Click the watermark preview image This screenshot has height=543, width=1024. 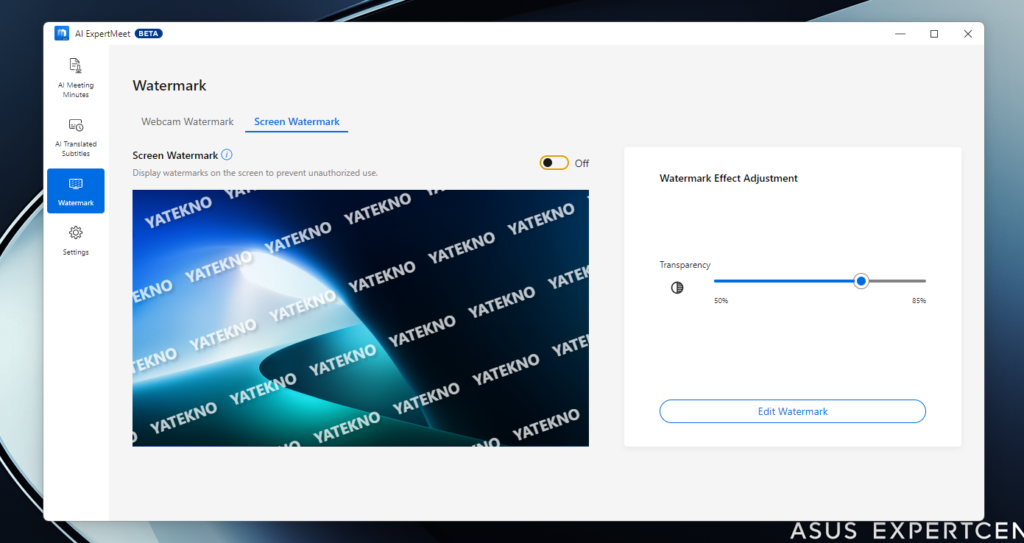tap(360, 318)
